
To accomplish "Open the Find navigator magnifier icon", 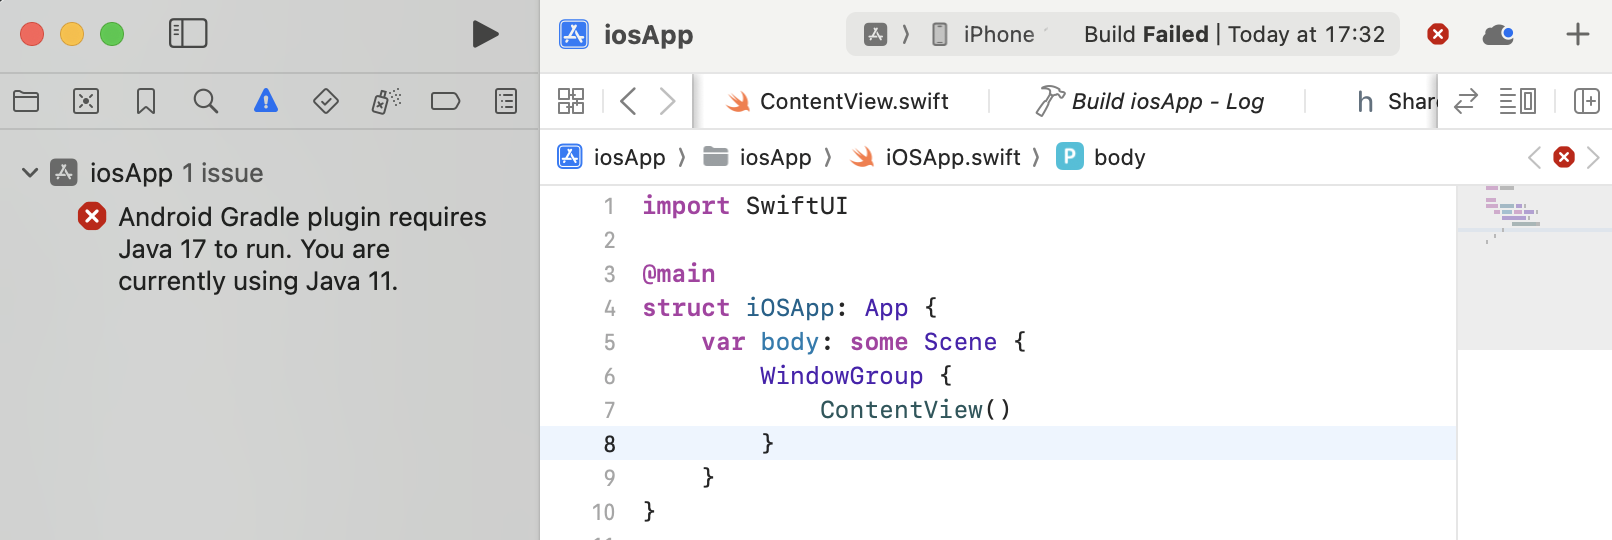I will click(x=206, y=101).
